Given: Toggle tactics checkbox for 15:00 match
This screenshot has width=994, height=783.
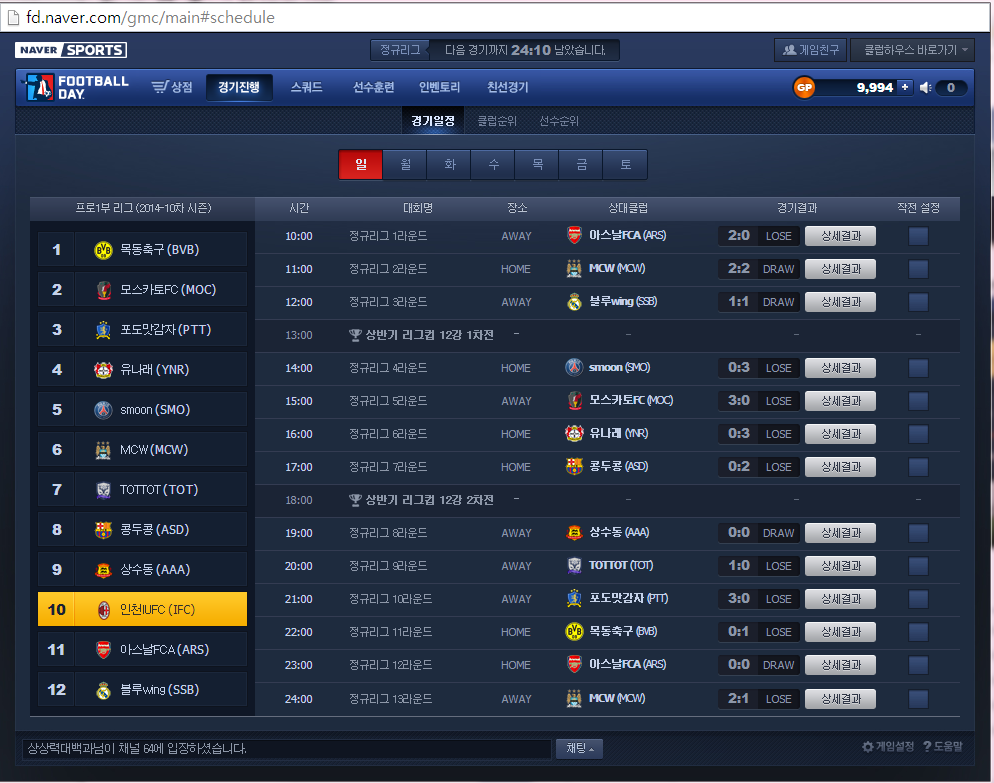Looking at the screenshot, I should tap(918, 401).
